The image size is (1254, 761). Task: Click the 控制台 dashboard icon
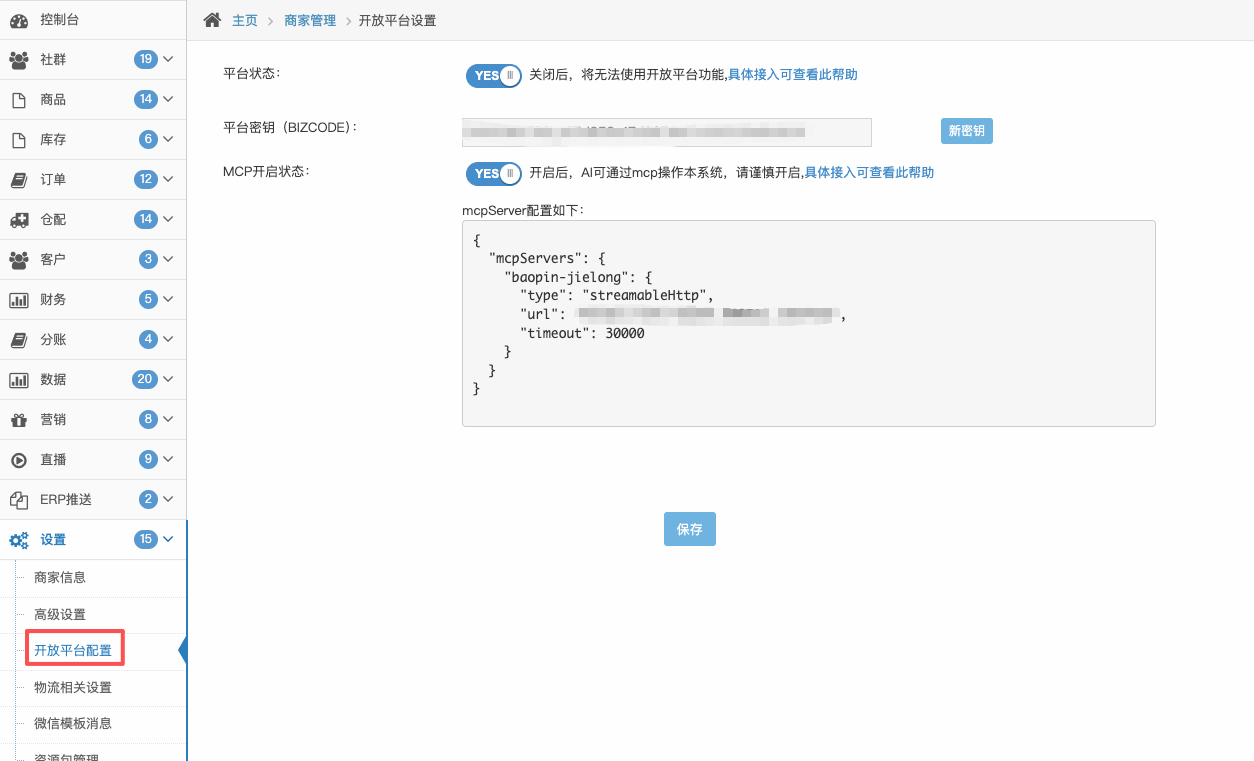[x=19, y=20]
